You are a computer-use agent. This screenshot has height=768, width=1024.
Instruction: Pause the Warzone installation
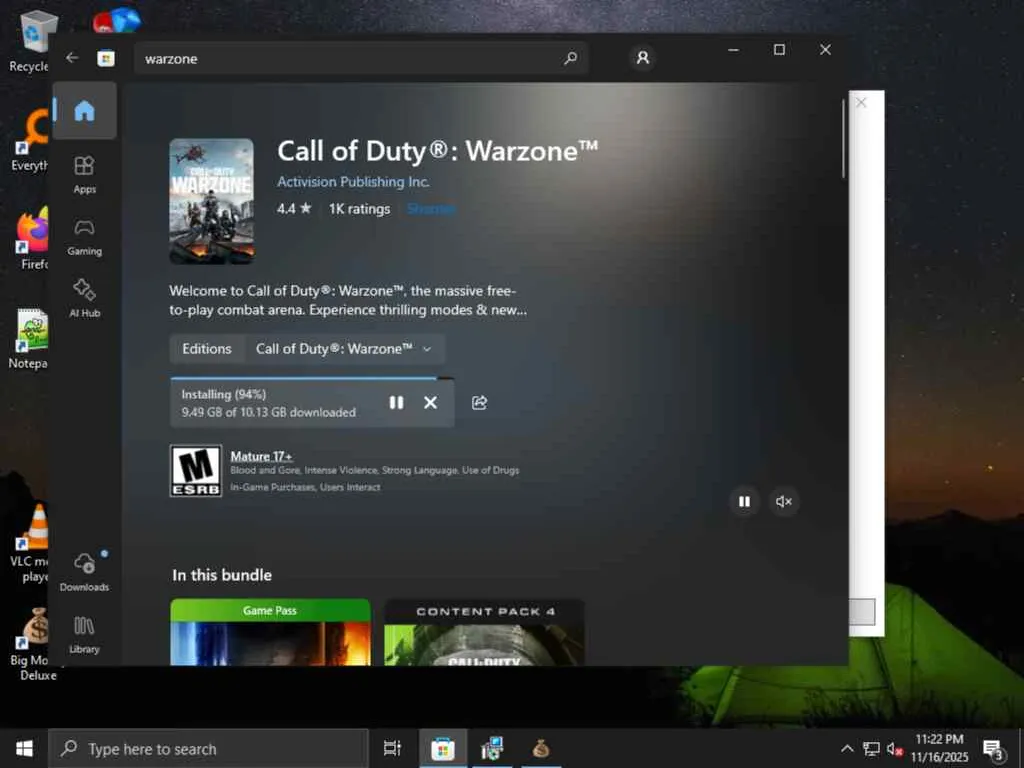(x=396, y=402)
